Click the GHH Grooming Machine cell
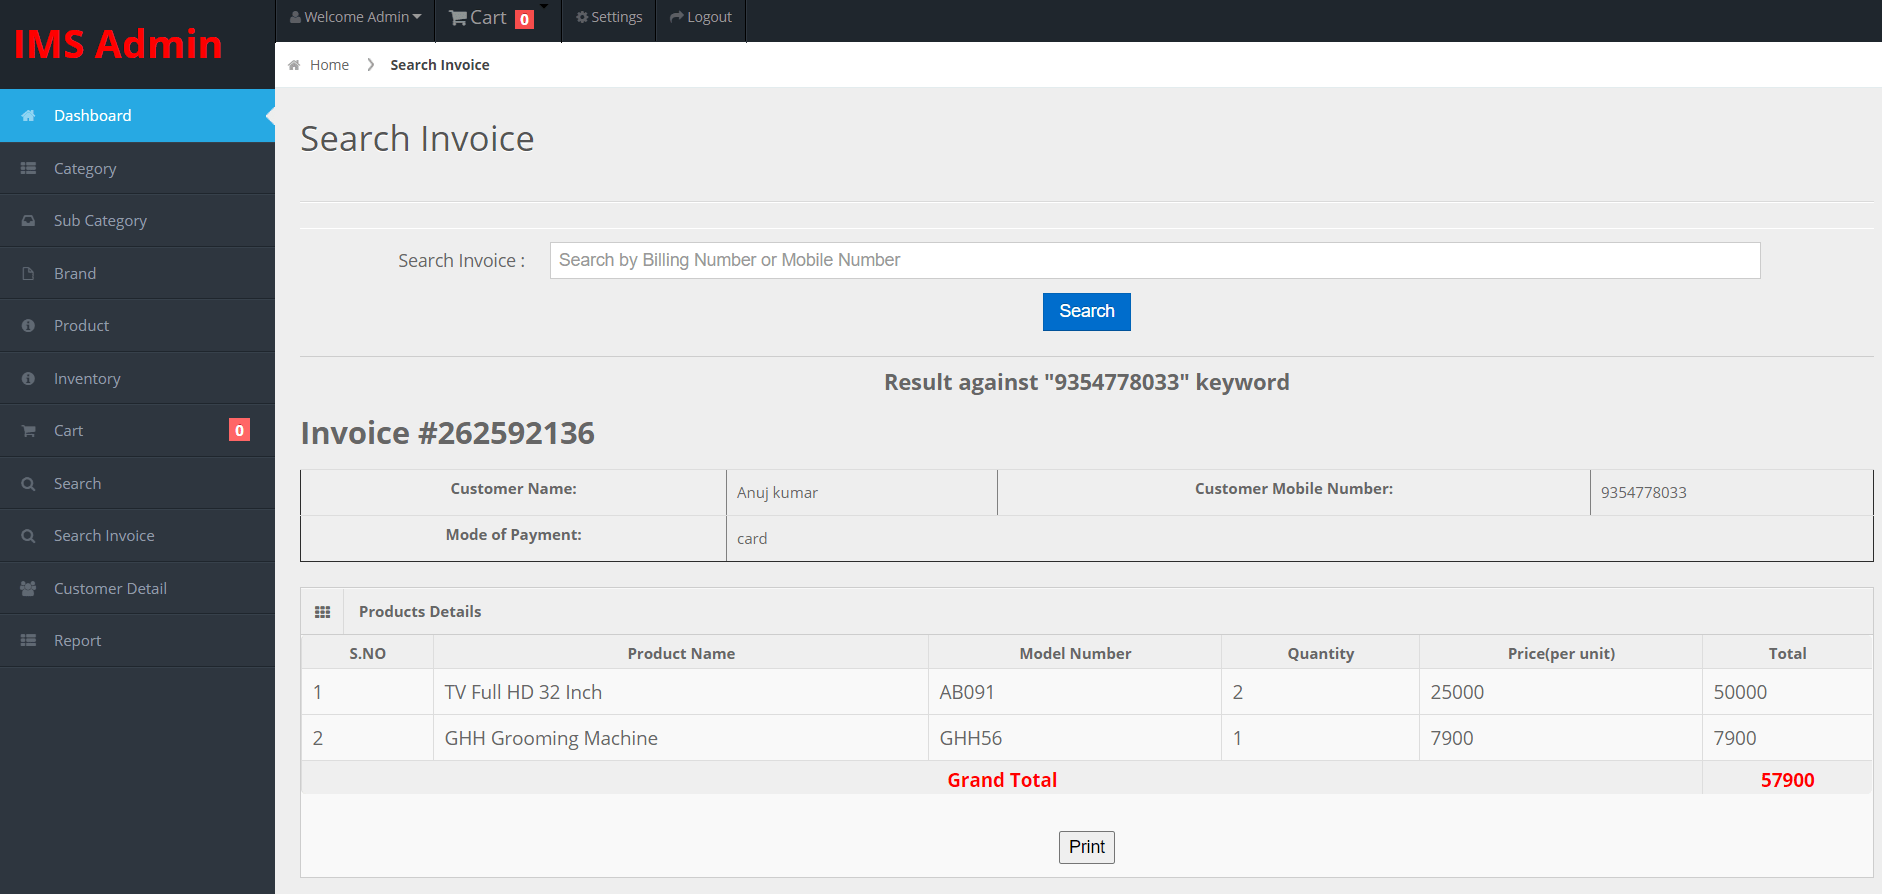 (x=681, y=738)
